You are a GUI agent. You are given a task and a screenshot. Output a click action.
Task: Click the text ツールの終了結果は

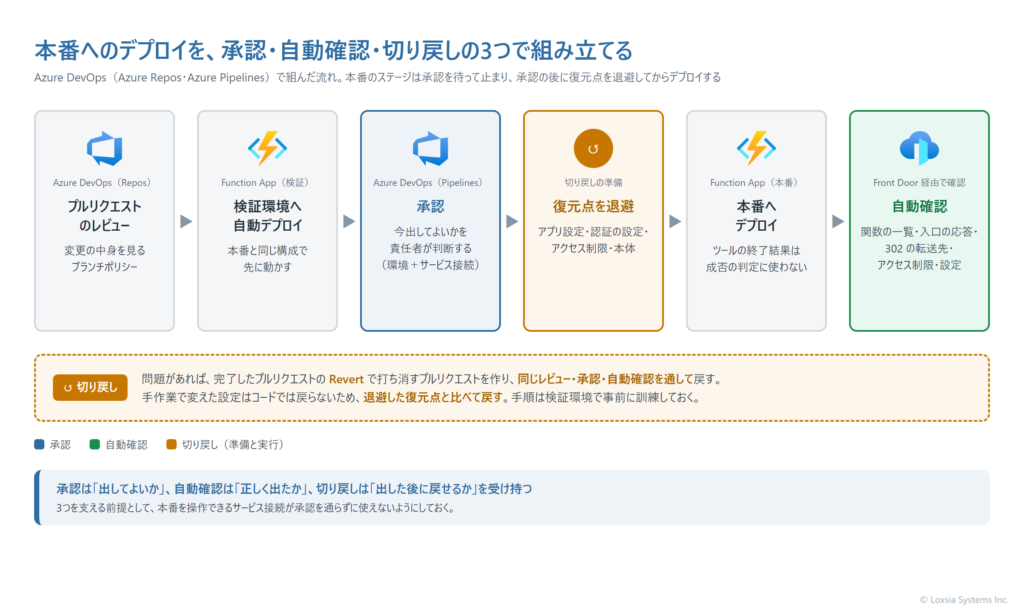[756, 250]
